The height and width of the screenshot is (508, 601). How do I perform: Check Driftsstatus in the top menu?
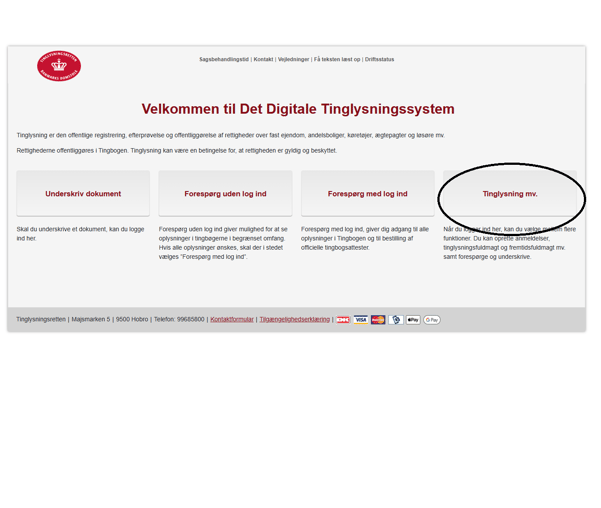click(380, 60)
